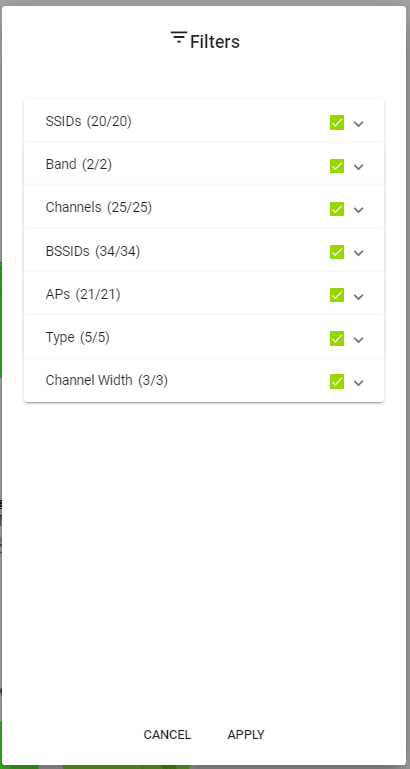The width and height of the screenshot is (410, 769).
Task: Expand the SSIDs section chevron
Action: point(359,124)
